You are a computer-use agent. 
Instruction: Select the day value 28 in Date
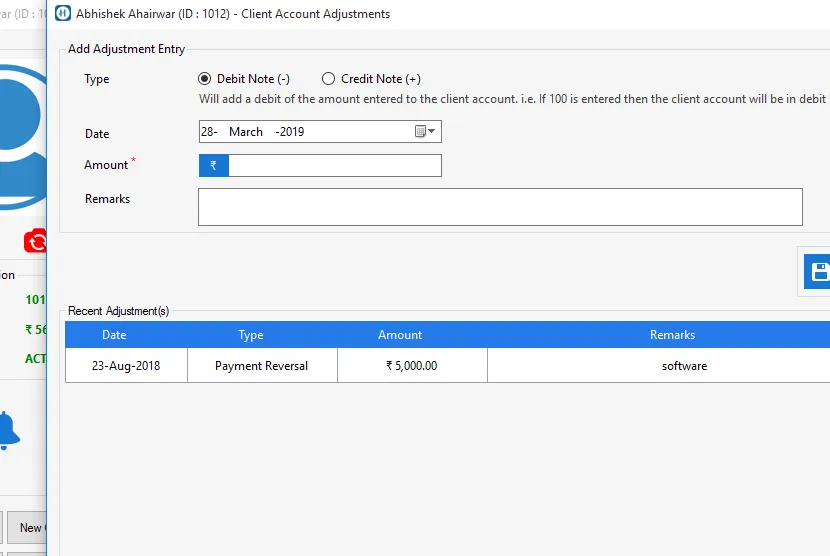[x=208, y=132]
